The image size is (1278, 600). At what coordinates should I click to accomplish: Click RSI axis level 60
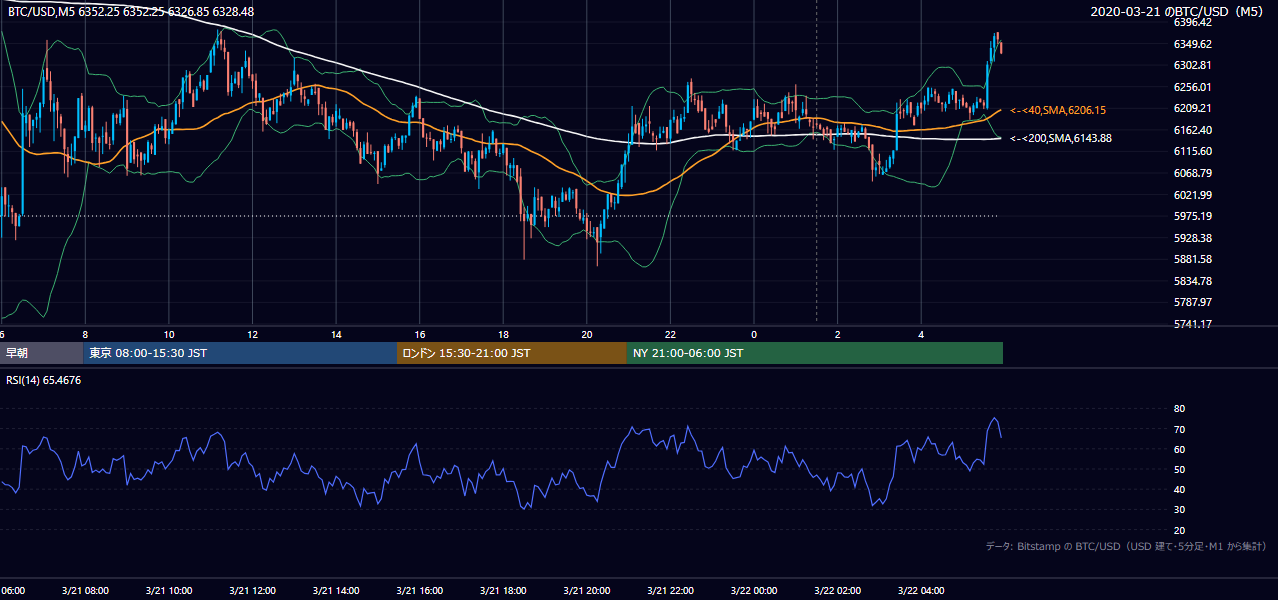pos(1179,449)
